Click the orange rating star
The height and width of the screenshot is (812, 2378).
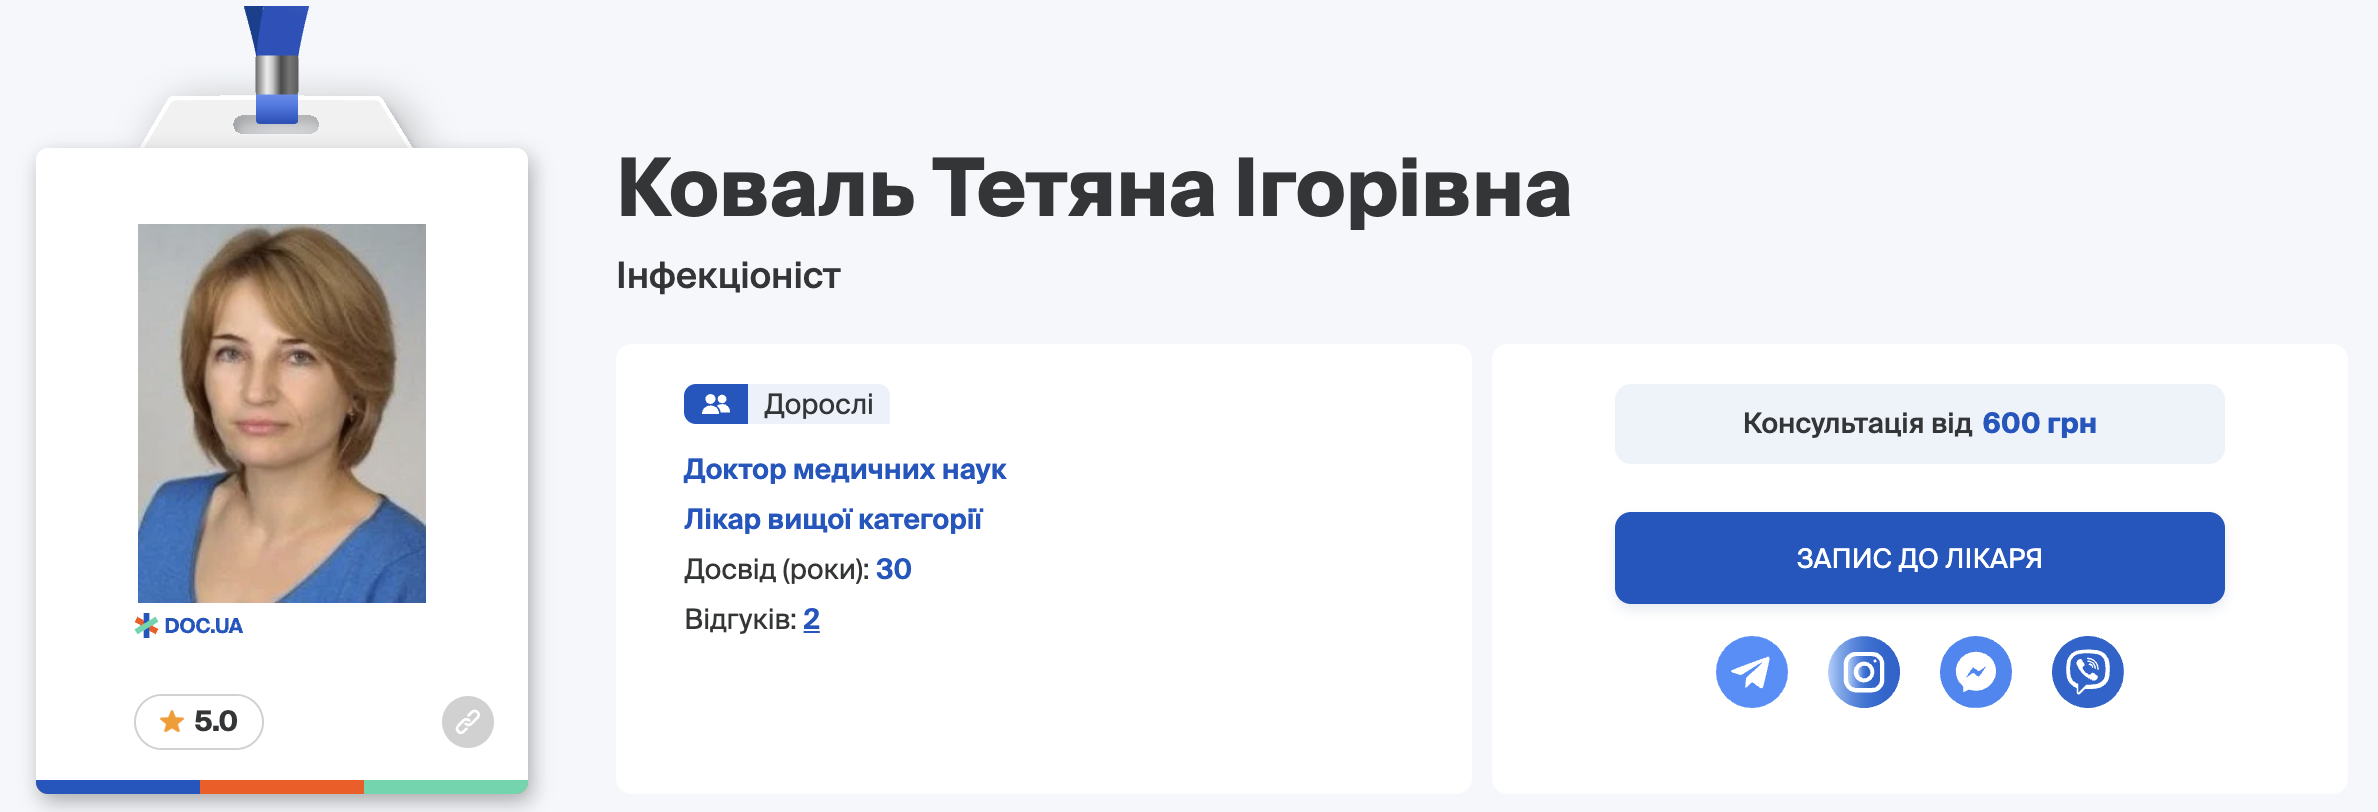(172, 721)
